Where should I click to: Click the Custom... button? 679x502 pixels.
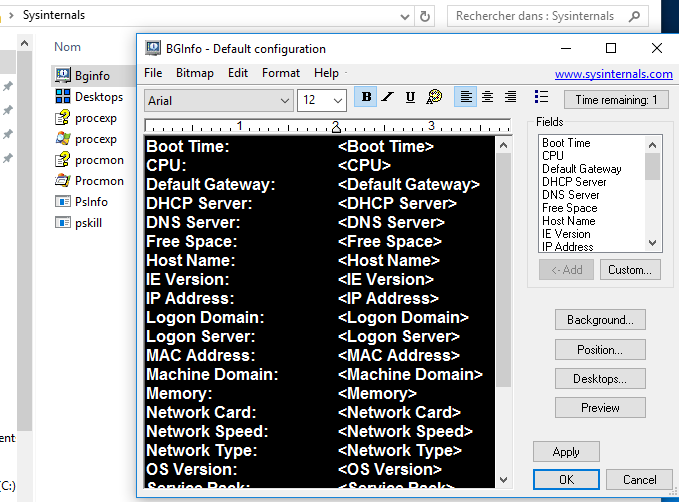tap(630, 270)
